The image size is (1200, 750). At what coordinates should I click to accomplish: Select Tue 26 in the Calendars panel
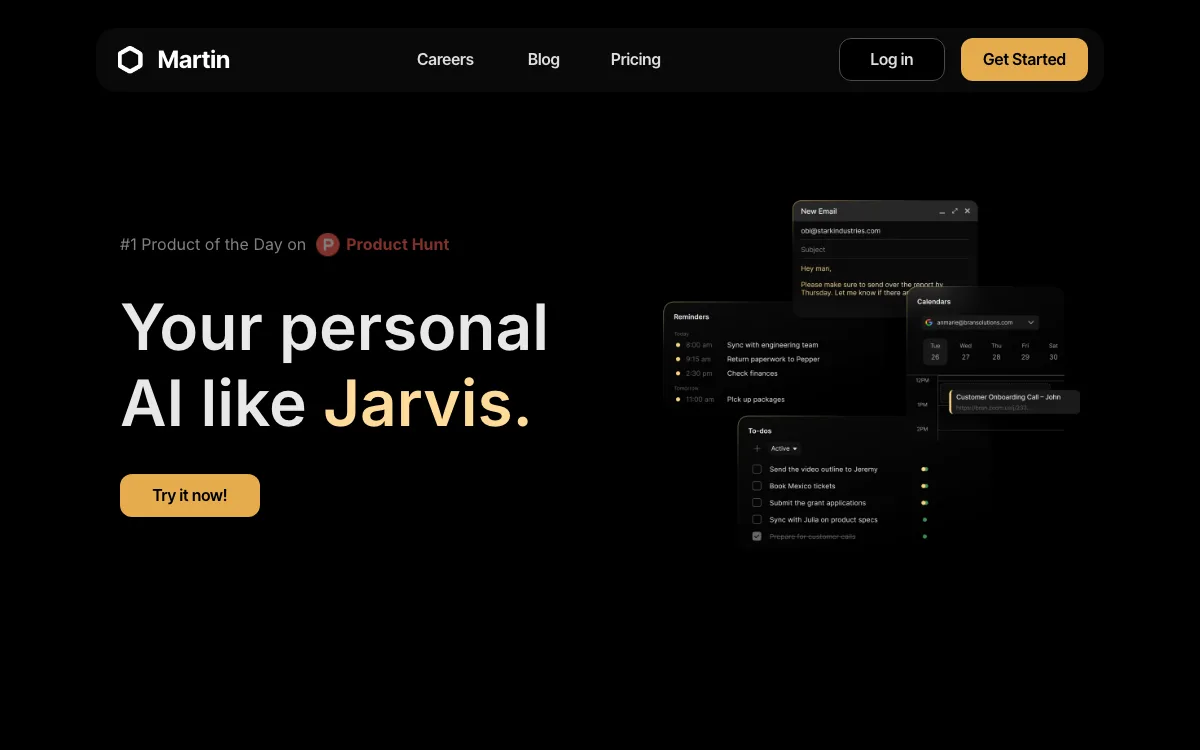click(935, 351)
